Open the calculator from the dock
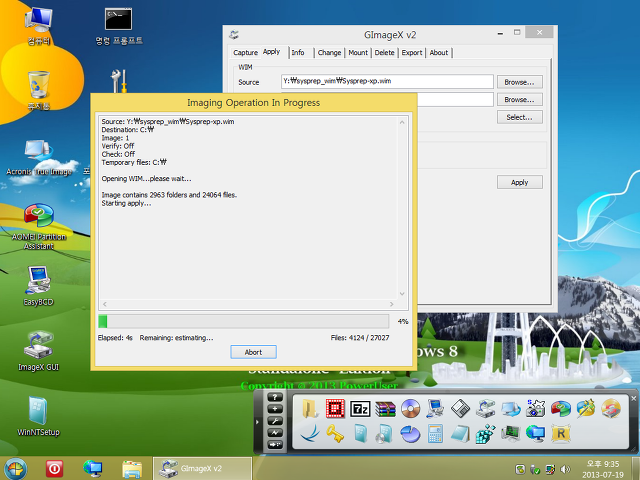This screenshot has width=640, height=480. tap(435, 433)
